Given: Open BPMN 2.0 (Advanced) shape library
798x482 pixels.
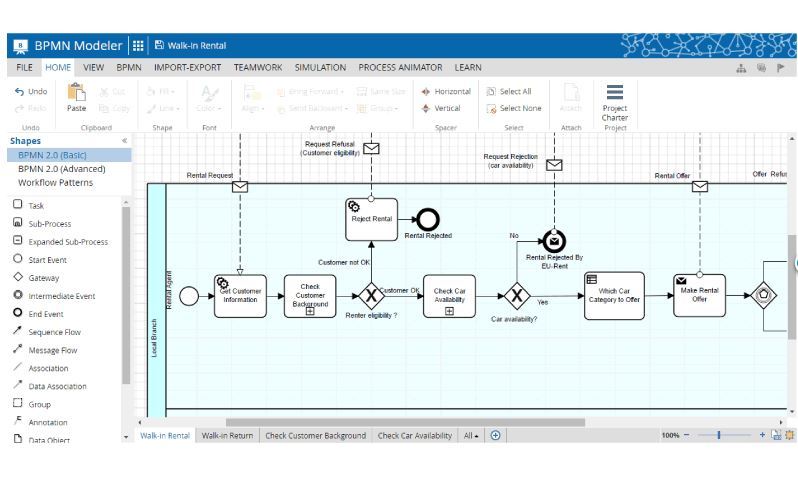Looking at the screenshot, I should click(63, 169).
